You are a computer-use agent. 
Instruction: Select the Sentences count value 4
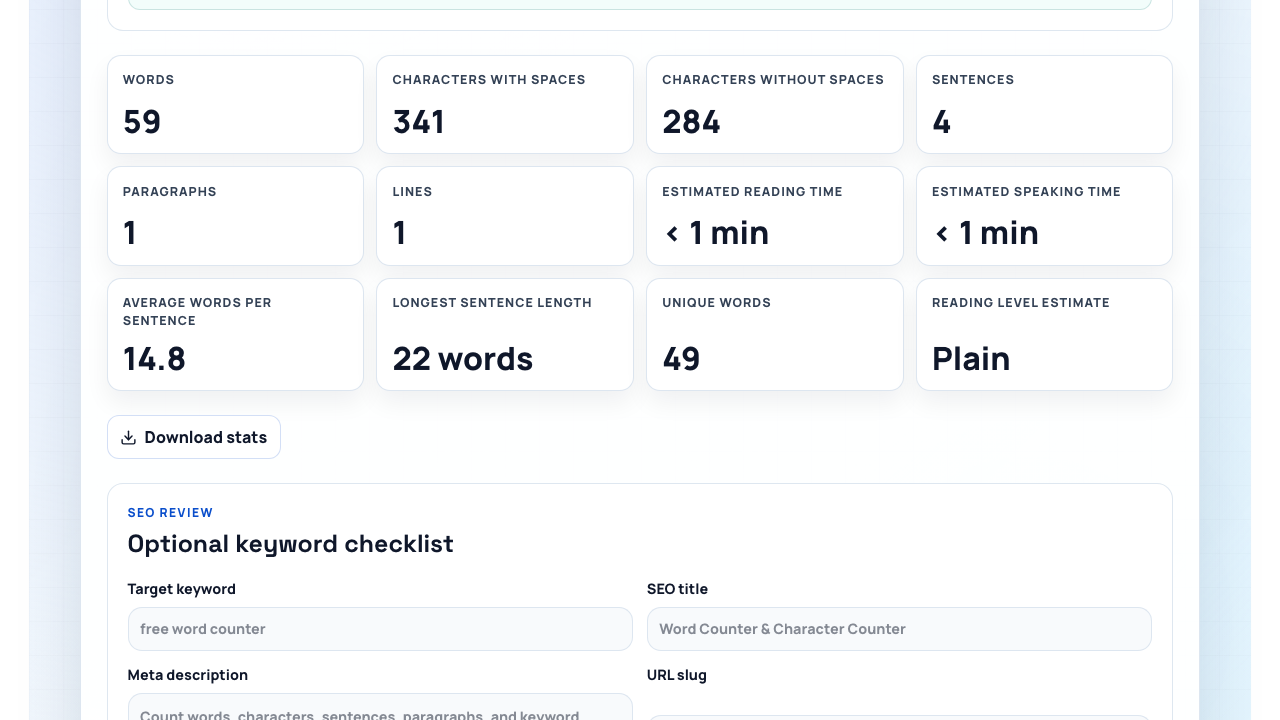click(x=941, y=122)
